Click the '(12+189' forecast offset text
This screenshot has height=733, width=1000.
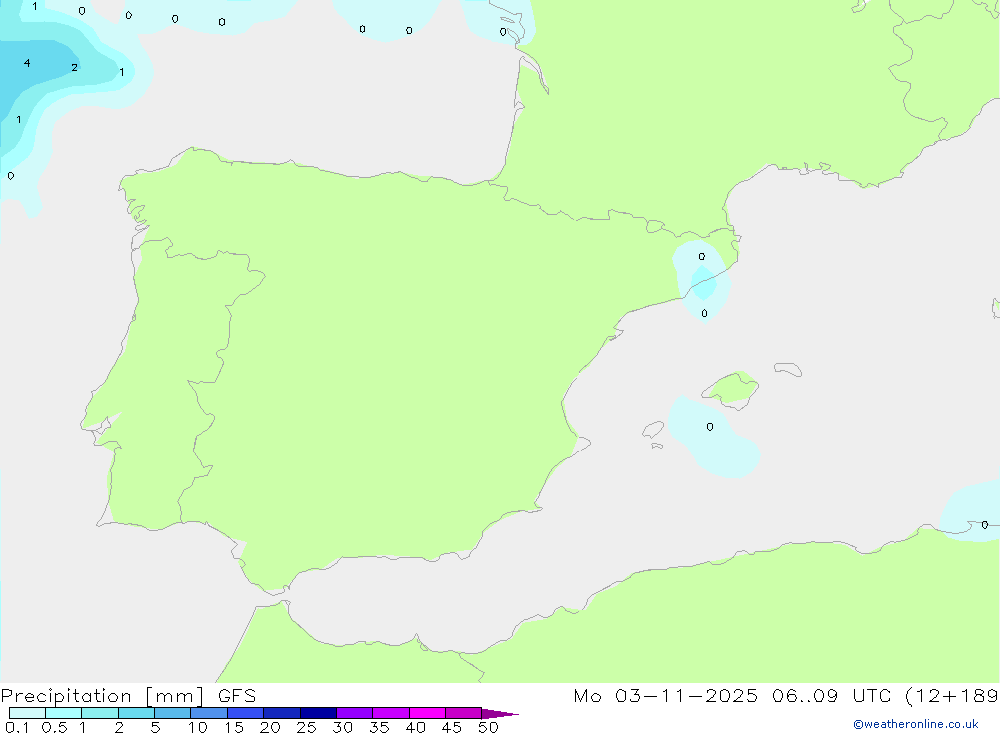click(x=952, y=696)
